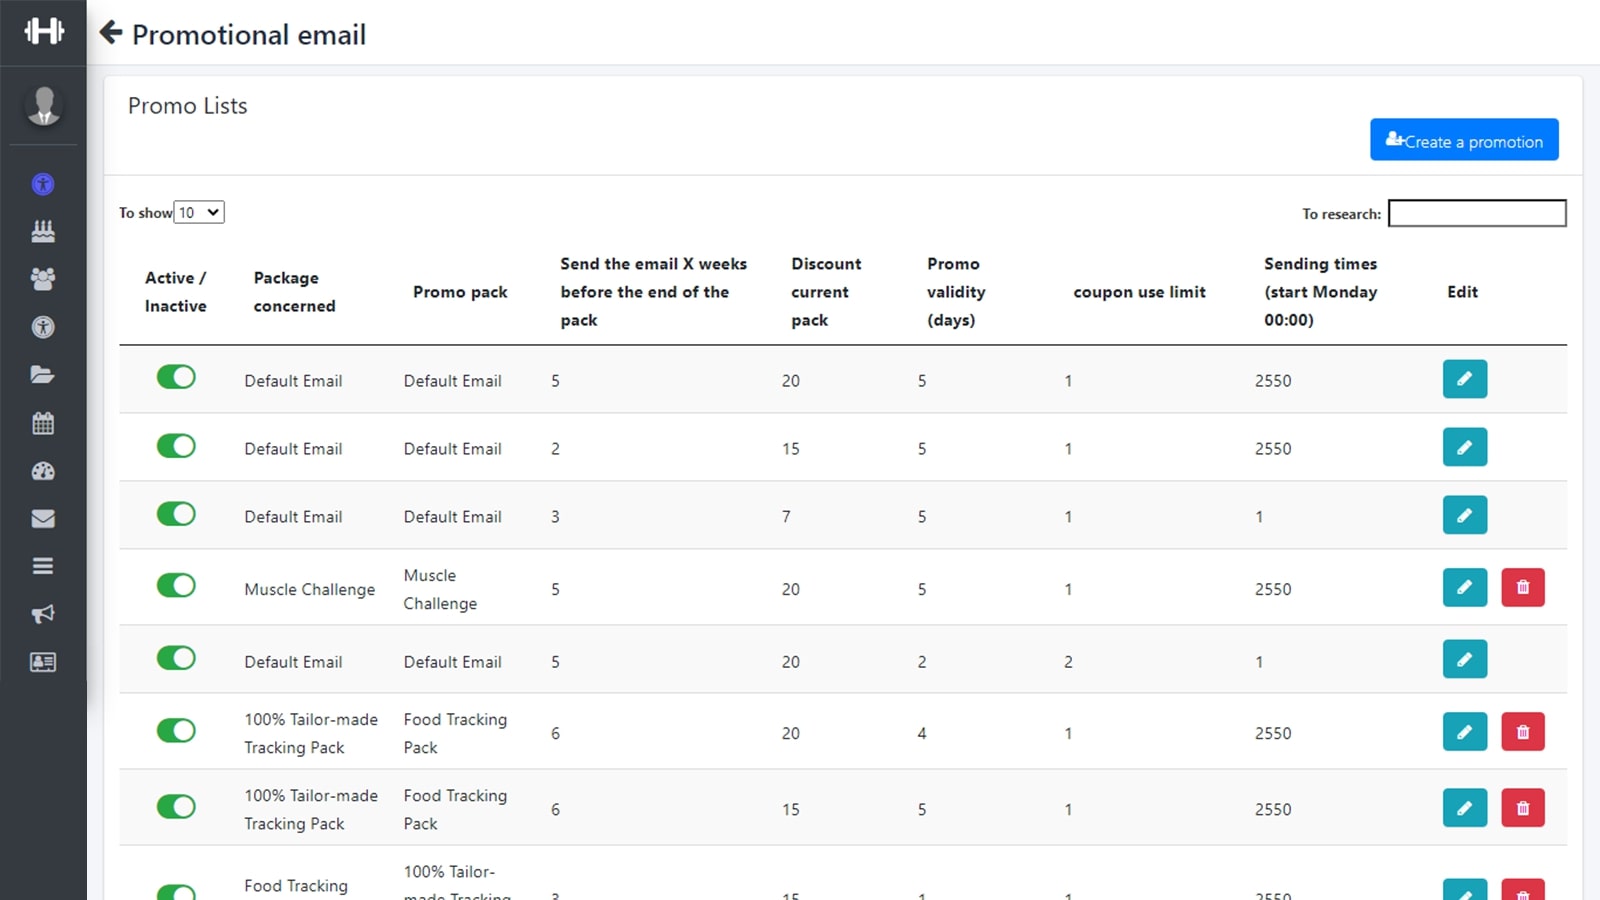Screen dimensions: 1600x900
Task: Open the envelope mail sidebar icon
Action: (x=43, y=518)
